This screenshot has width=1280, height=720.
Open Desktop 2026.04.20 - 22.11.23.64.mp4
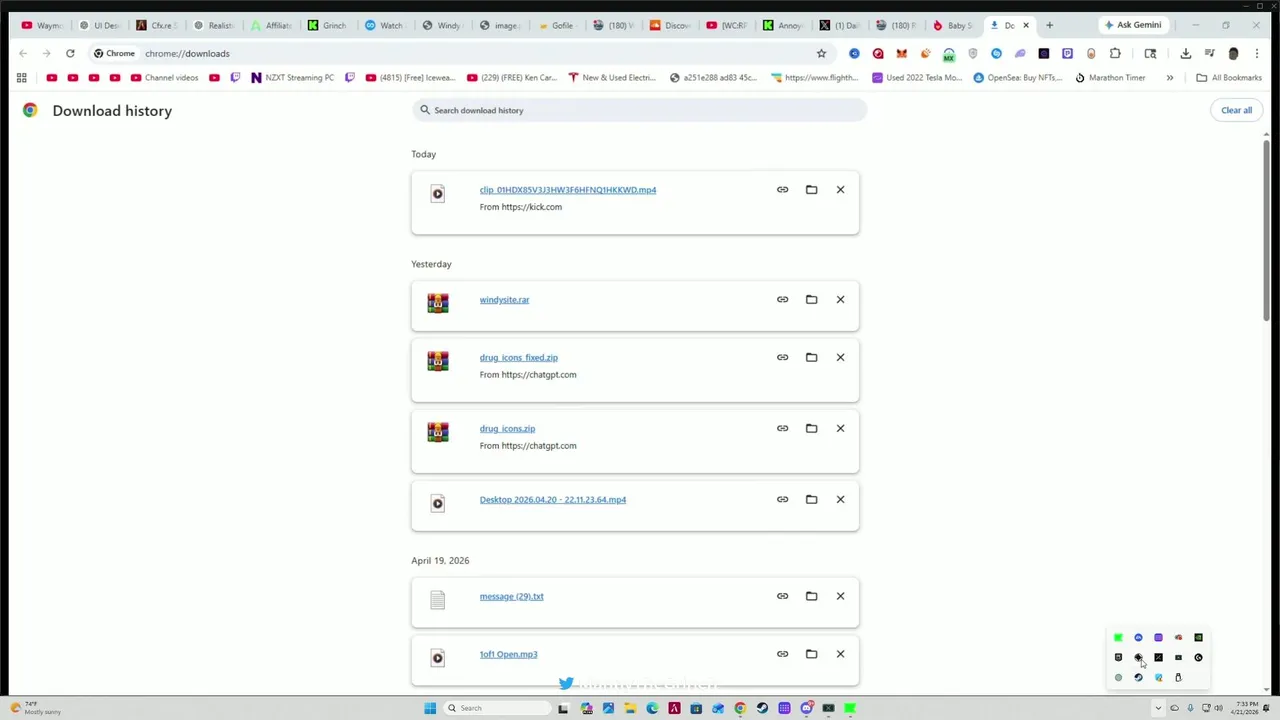553,499
